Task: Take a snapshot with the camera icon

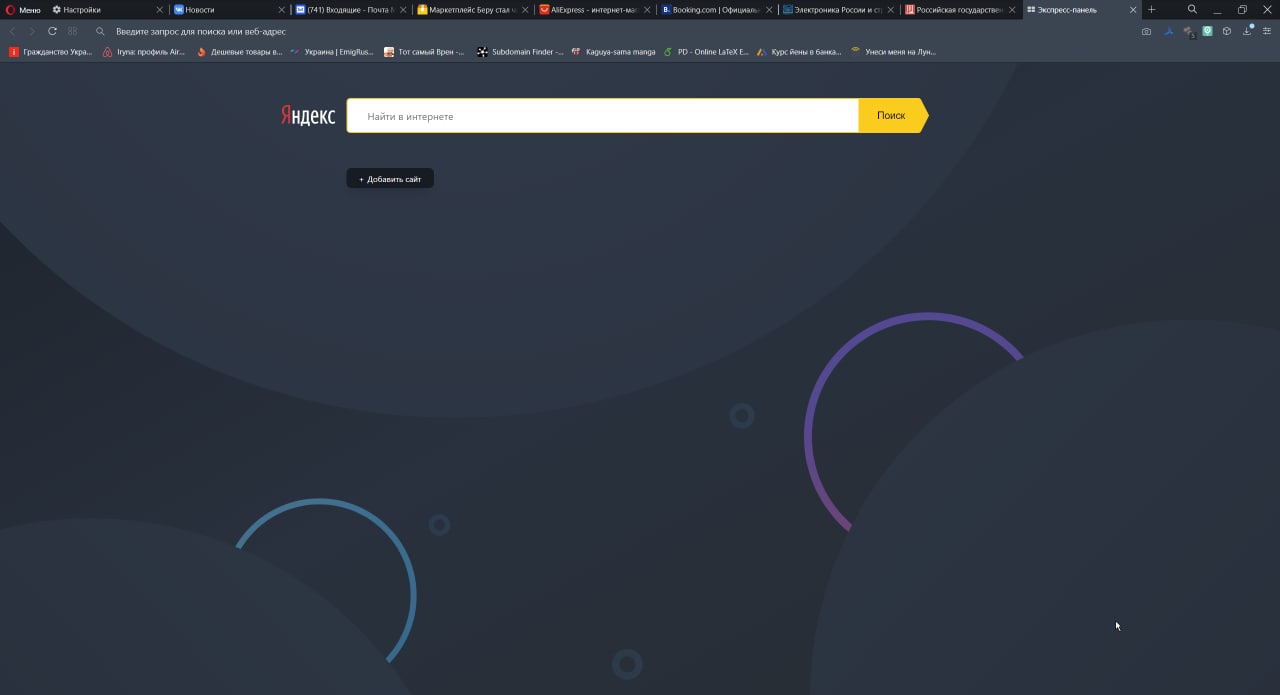Action: click(x=1146, y=31)
